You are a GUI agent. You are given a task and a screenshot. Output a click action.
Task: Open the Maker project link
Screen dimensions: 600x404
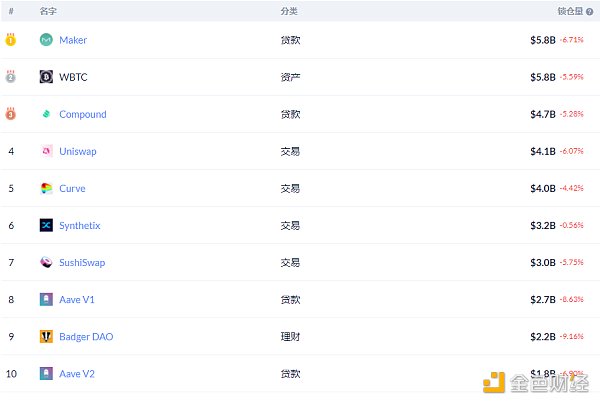click(x=73, y=40)
